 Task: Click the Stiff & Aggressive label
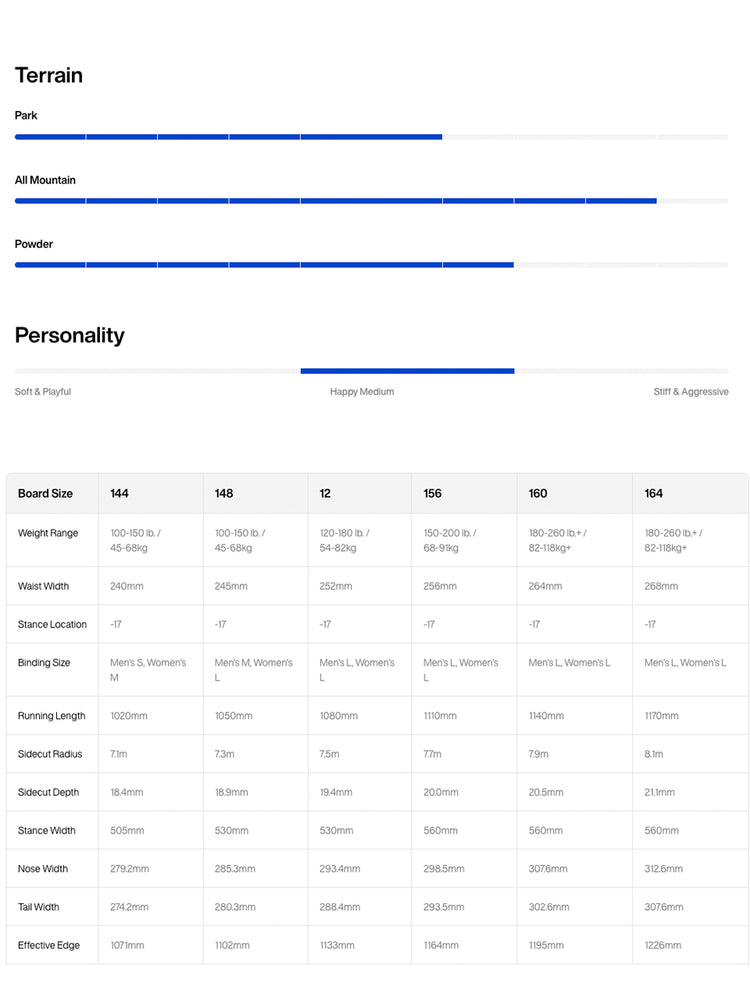[x=691, y=392]
